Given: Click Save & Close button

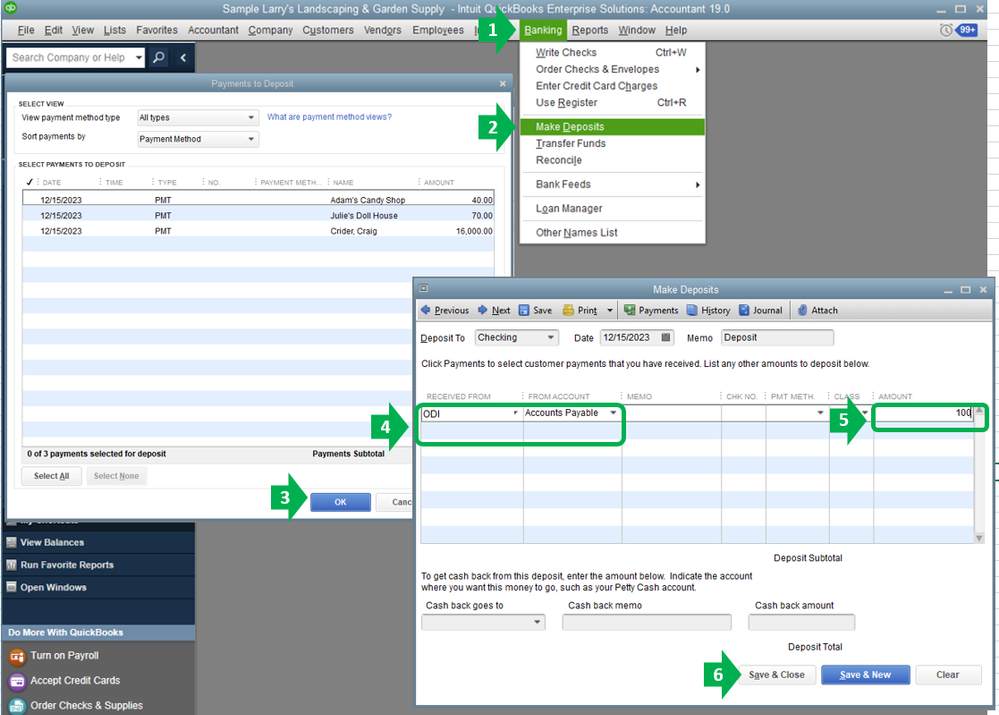Looking at the screenshot, I should [776, 675].
